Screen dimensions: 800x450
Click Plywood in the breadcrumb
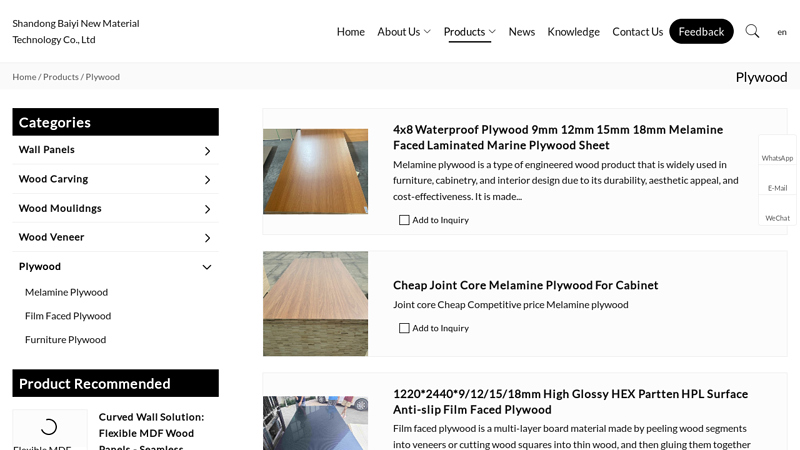[103, 77]
